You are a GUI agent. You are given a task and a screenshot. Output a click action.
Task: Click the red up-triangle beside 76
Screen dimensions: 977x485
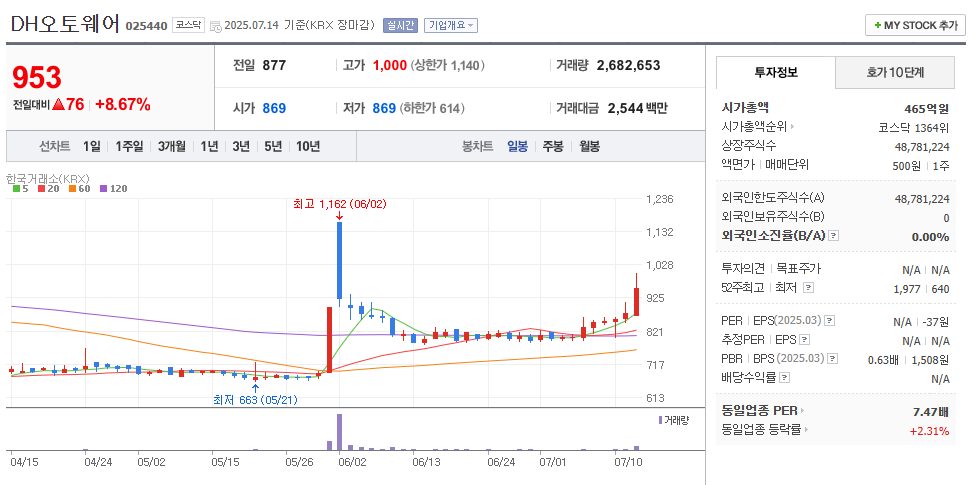click(x=59, y=105)
